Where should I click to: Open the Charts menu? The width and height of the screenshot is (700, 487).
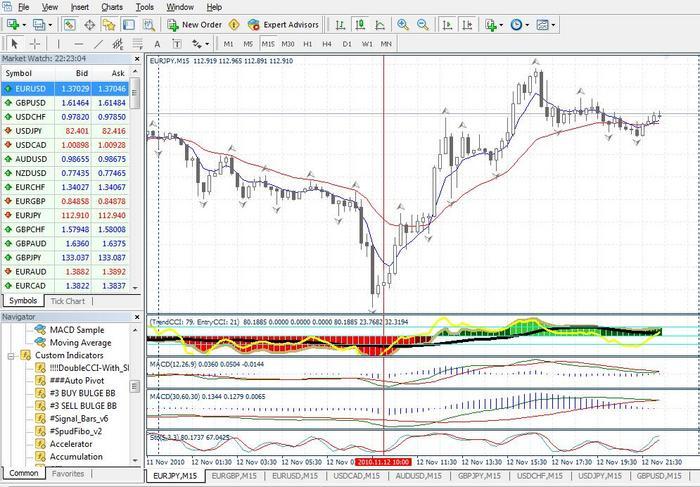(112, 7)
